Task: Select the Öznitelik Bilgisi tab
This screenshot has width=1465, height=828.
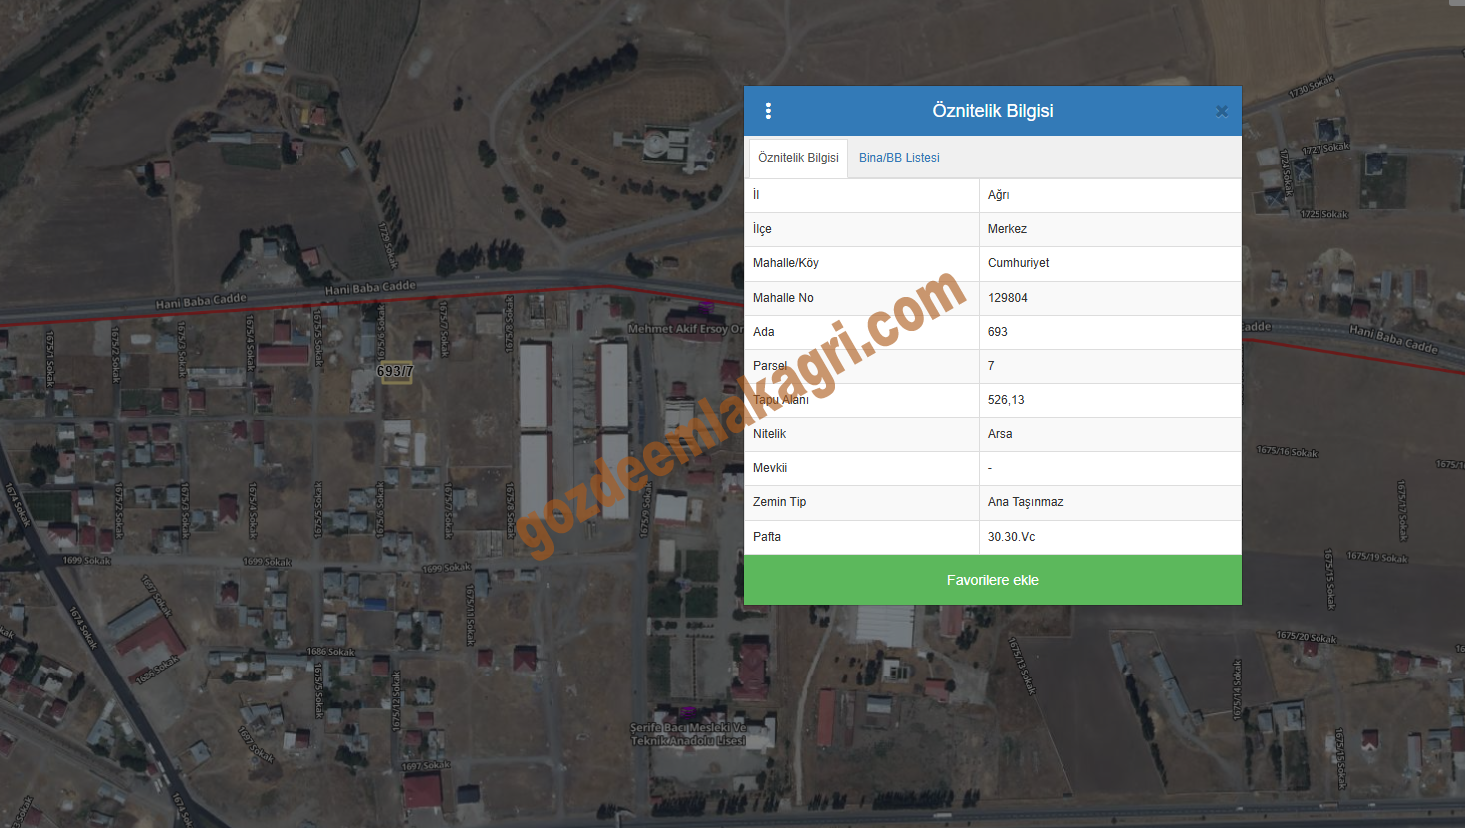Action: point(798,158)
